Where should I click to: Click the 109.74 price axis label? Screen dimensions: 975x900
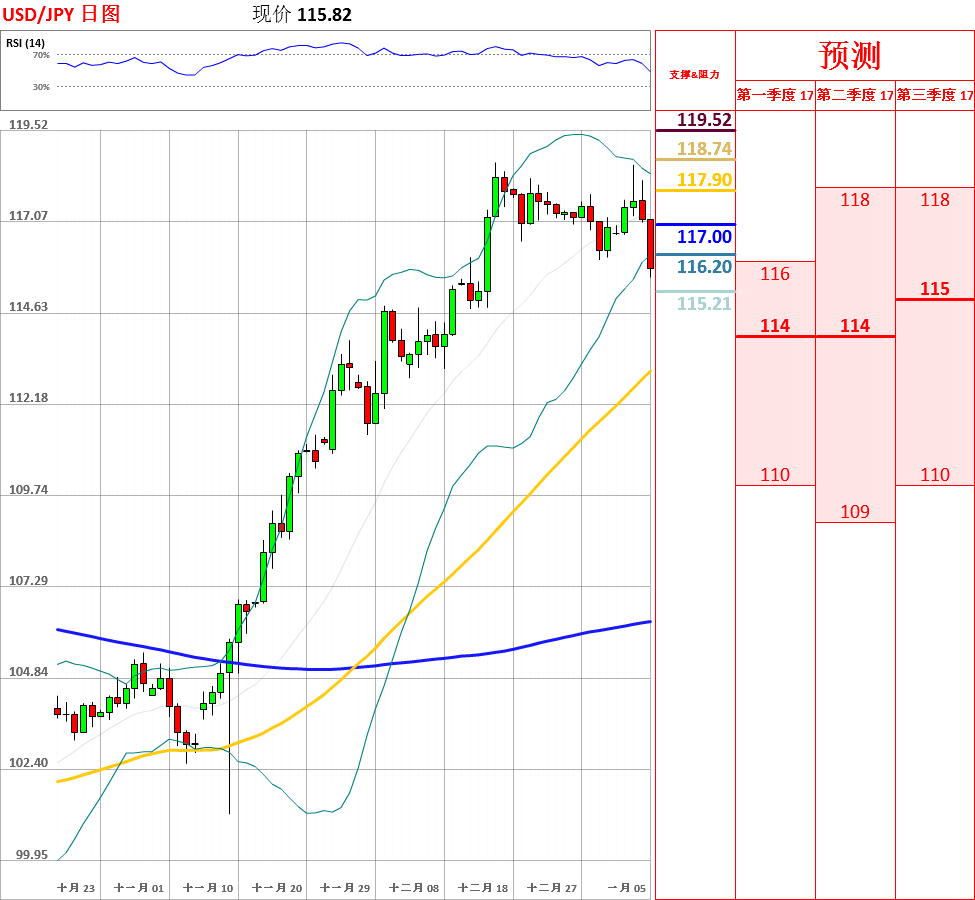(28, 489)
